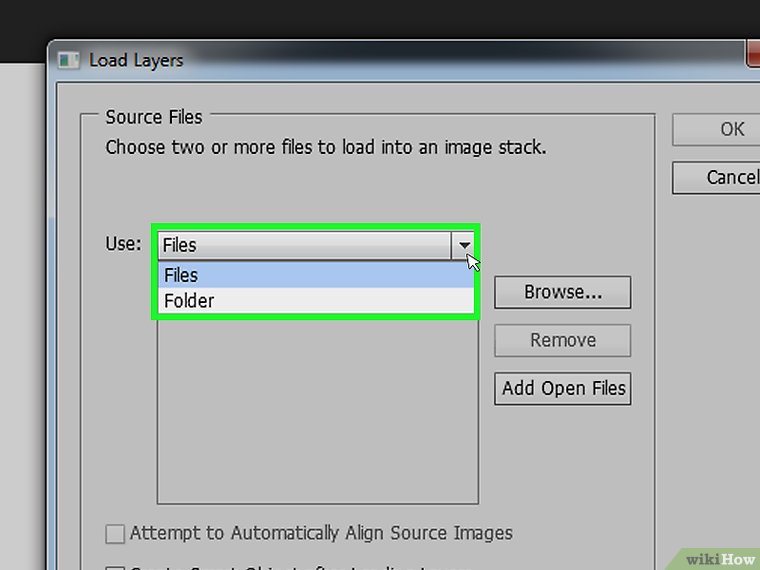760x570 pixels.
Task: Click the Remove button
Action: 562,340
